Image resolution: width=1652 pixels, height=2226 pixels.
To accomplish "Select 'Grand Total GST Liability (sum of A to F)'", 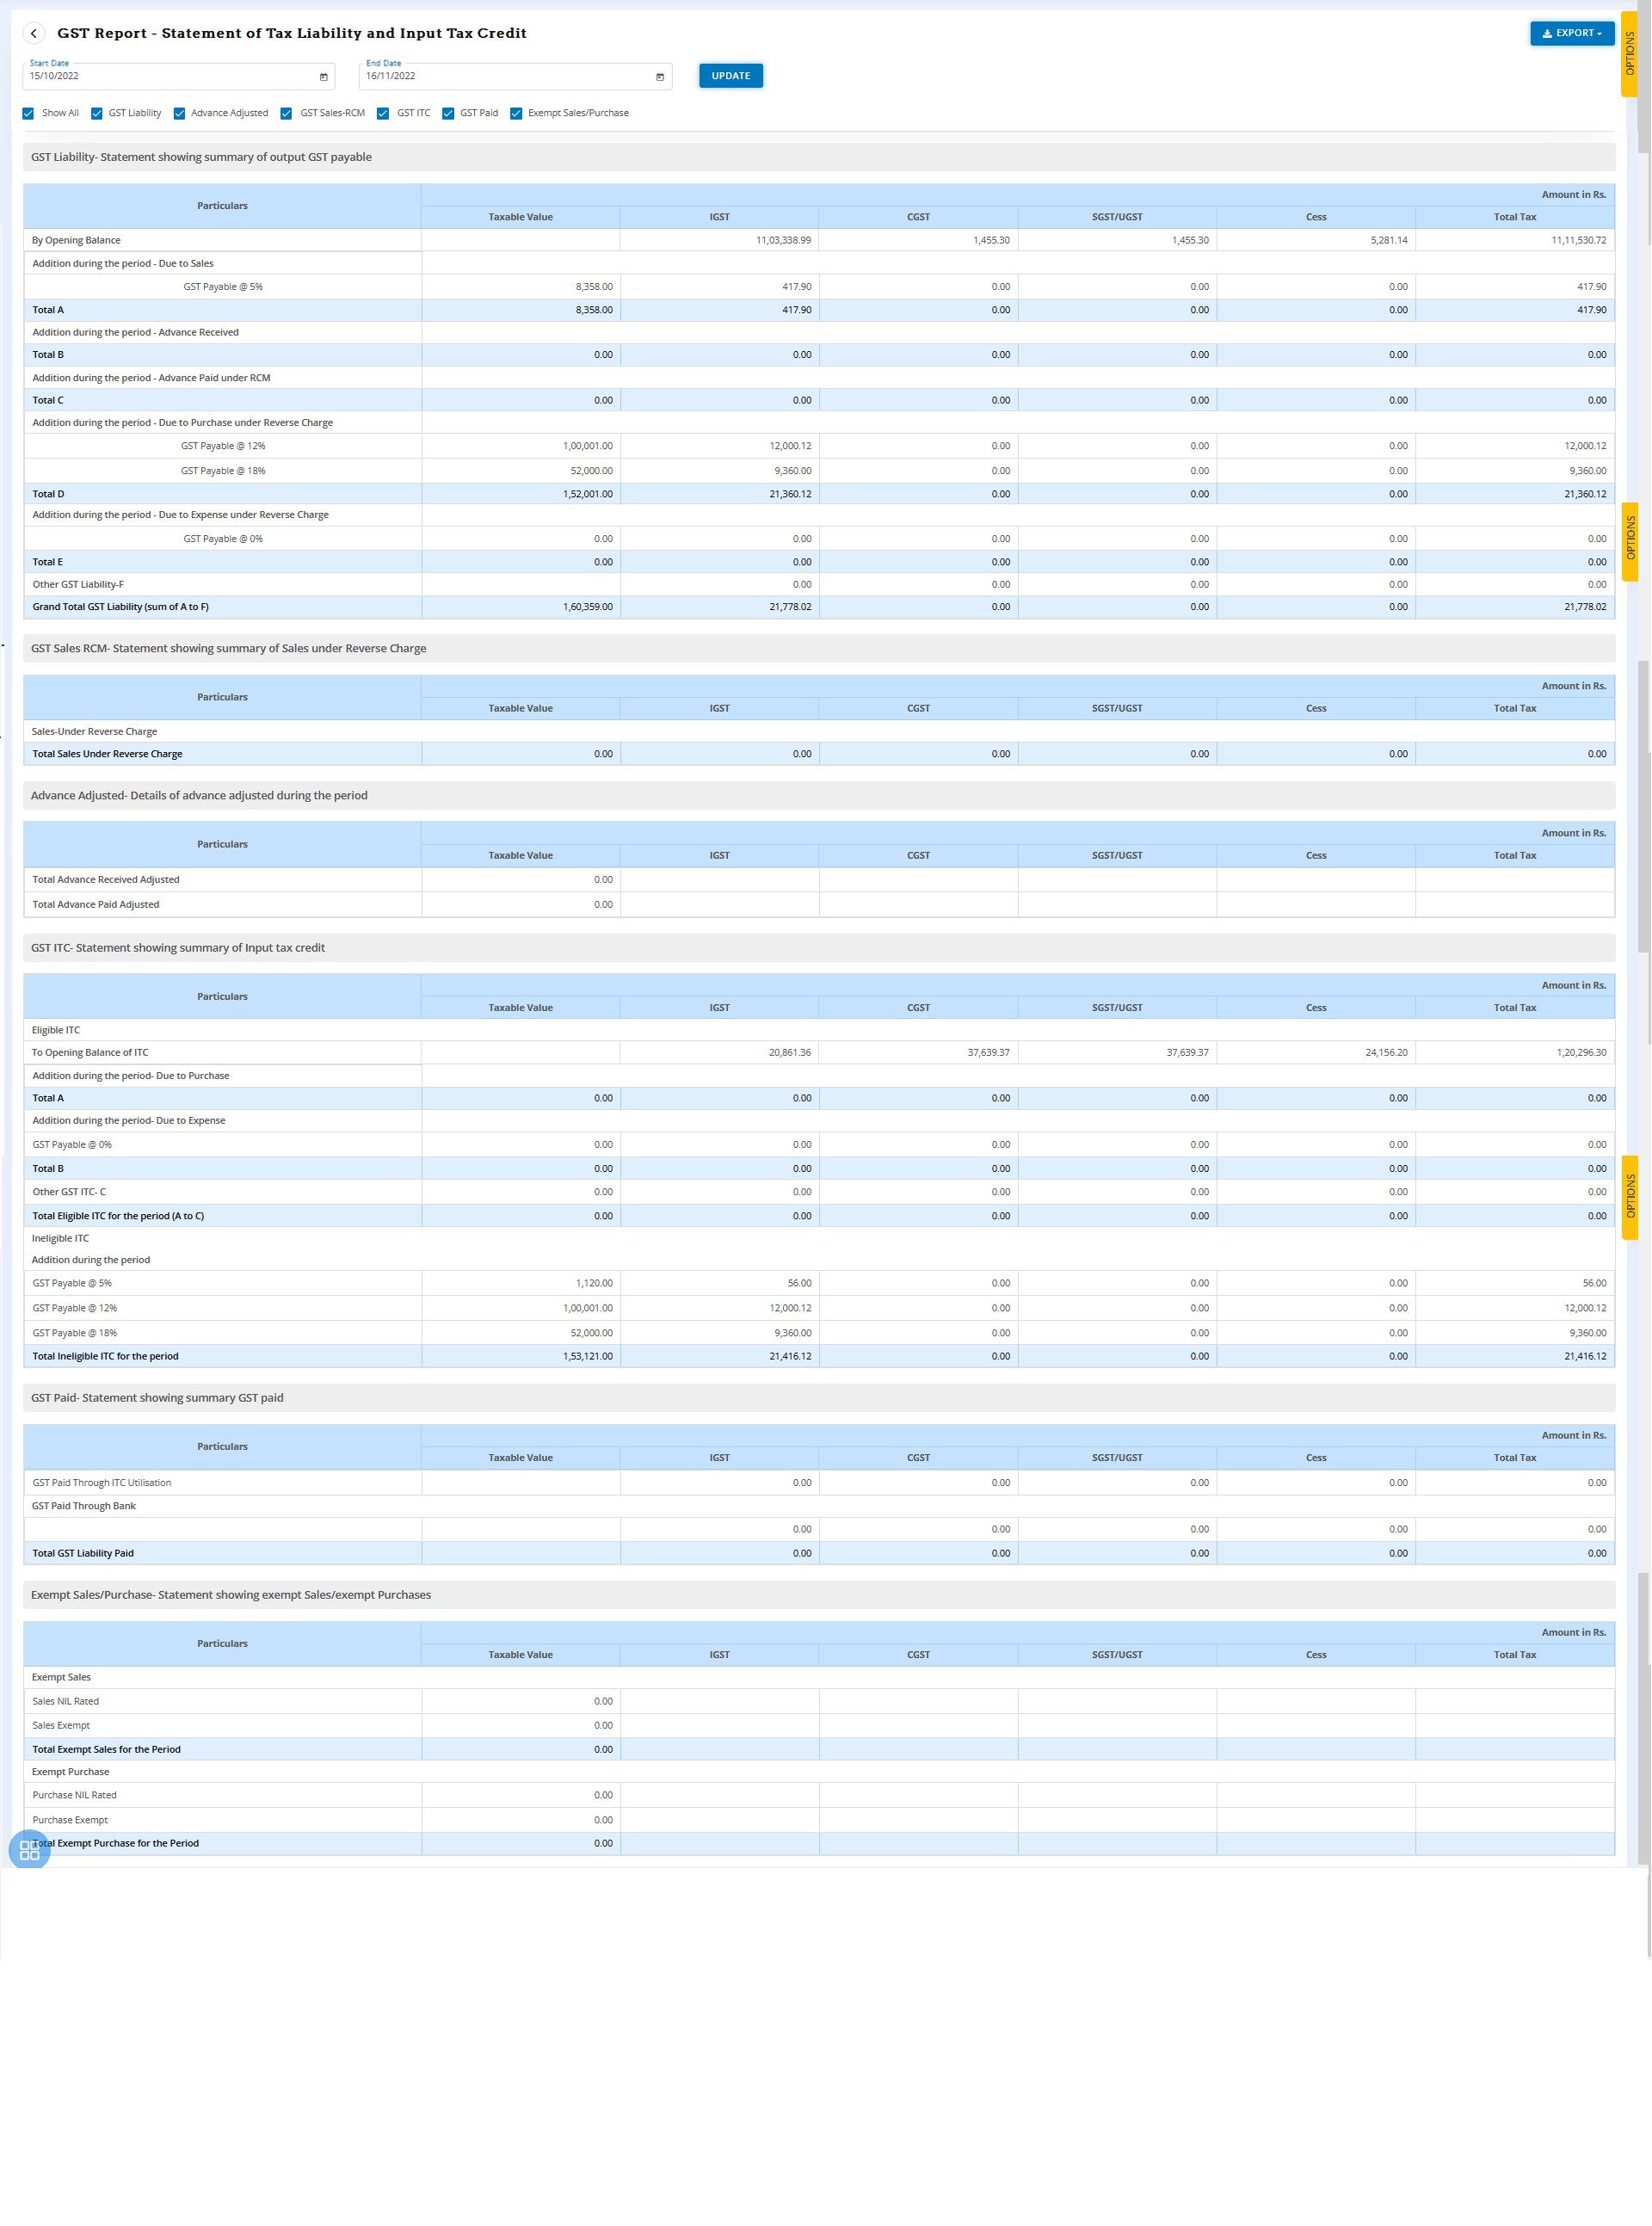I will pos(121,607).
